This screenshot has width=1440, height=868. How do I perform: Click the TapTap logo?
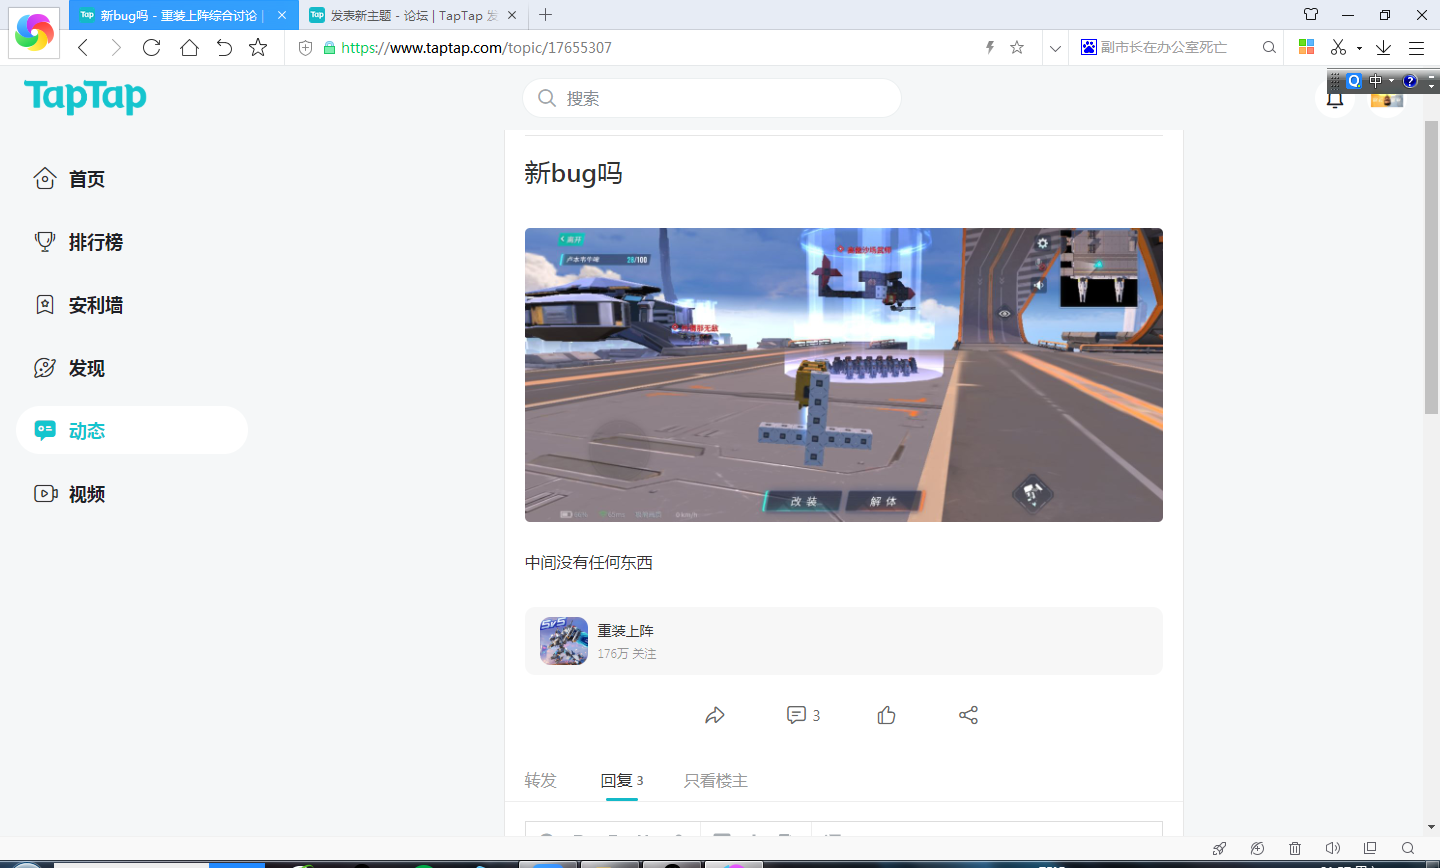coord(85,97)
